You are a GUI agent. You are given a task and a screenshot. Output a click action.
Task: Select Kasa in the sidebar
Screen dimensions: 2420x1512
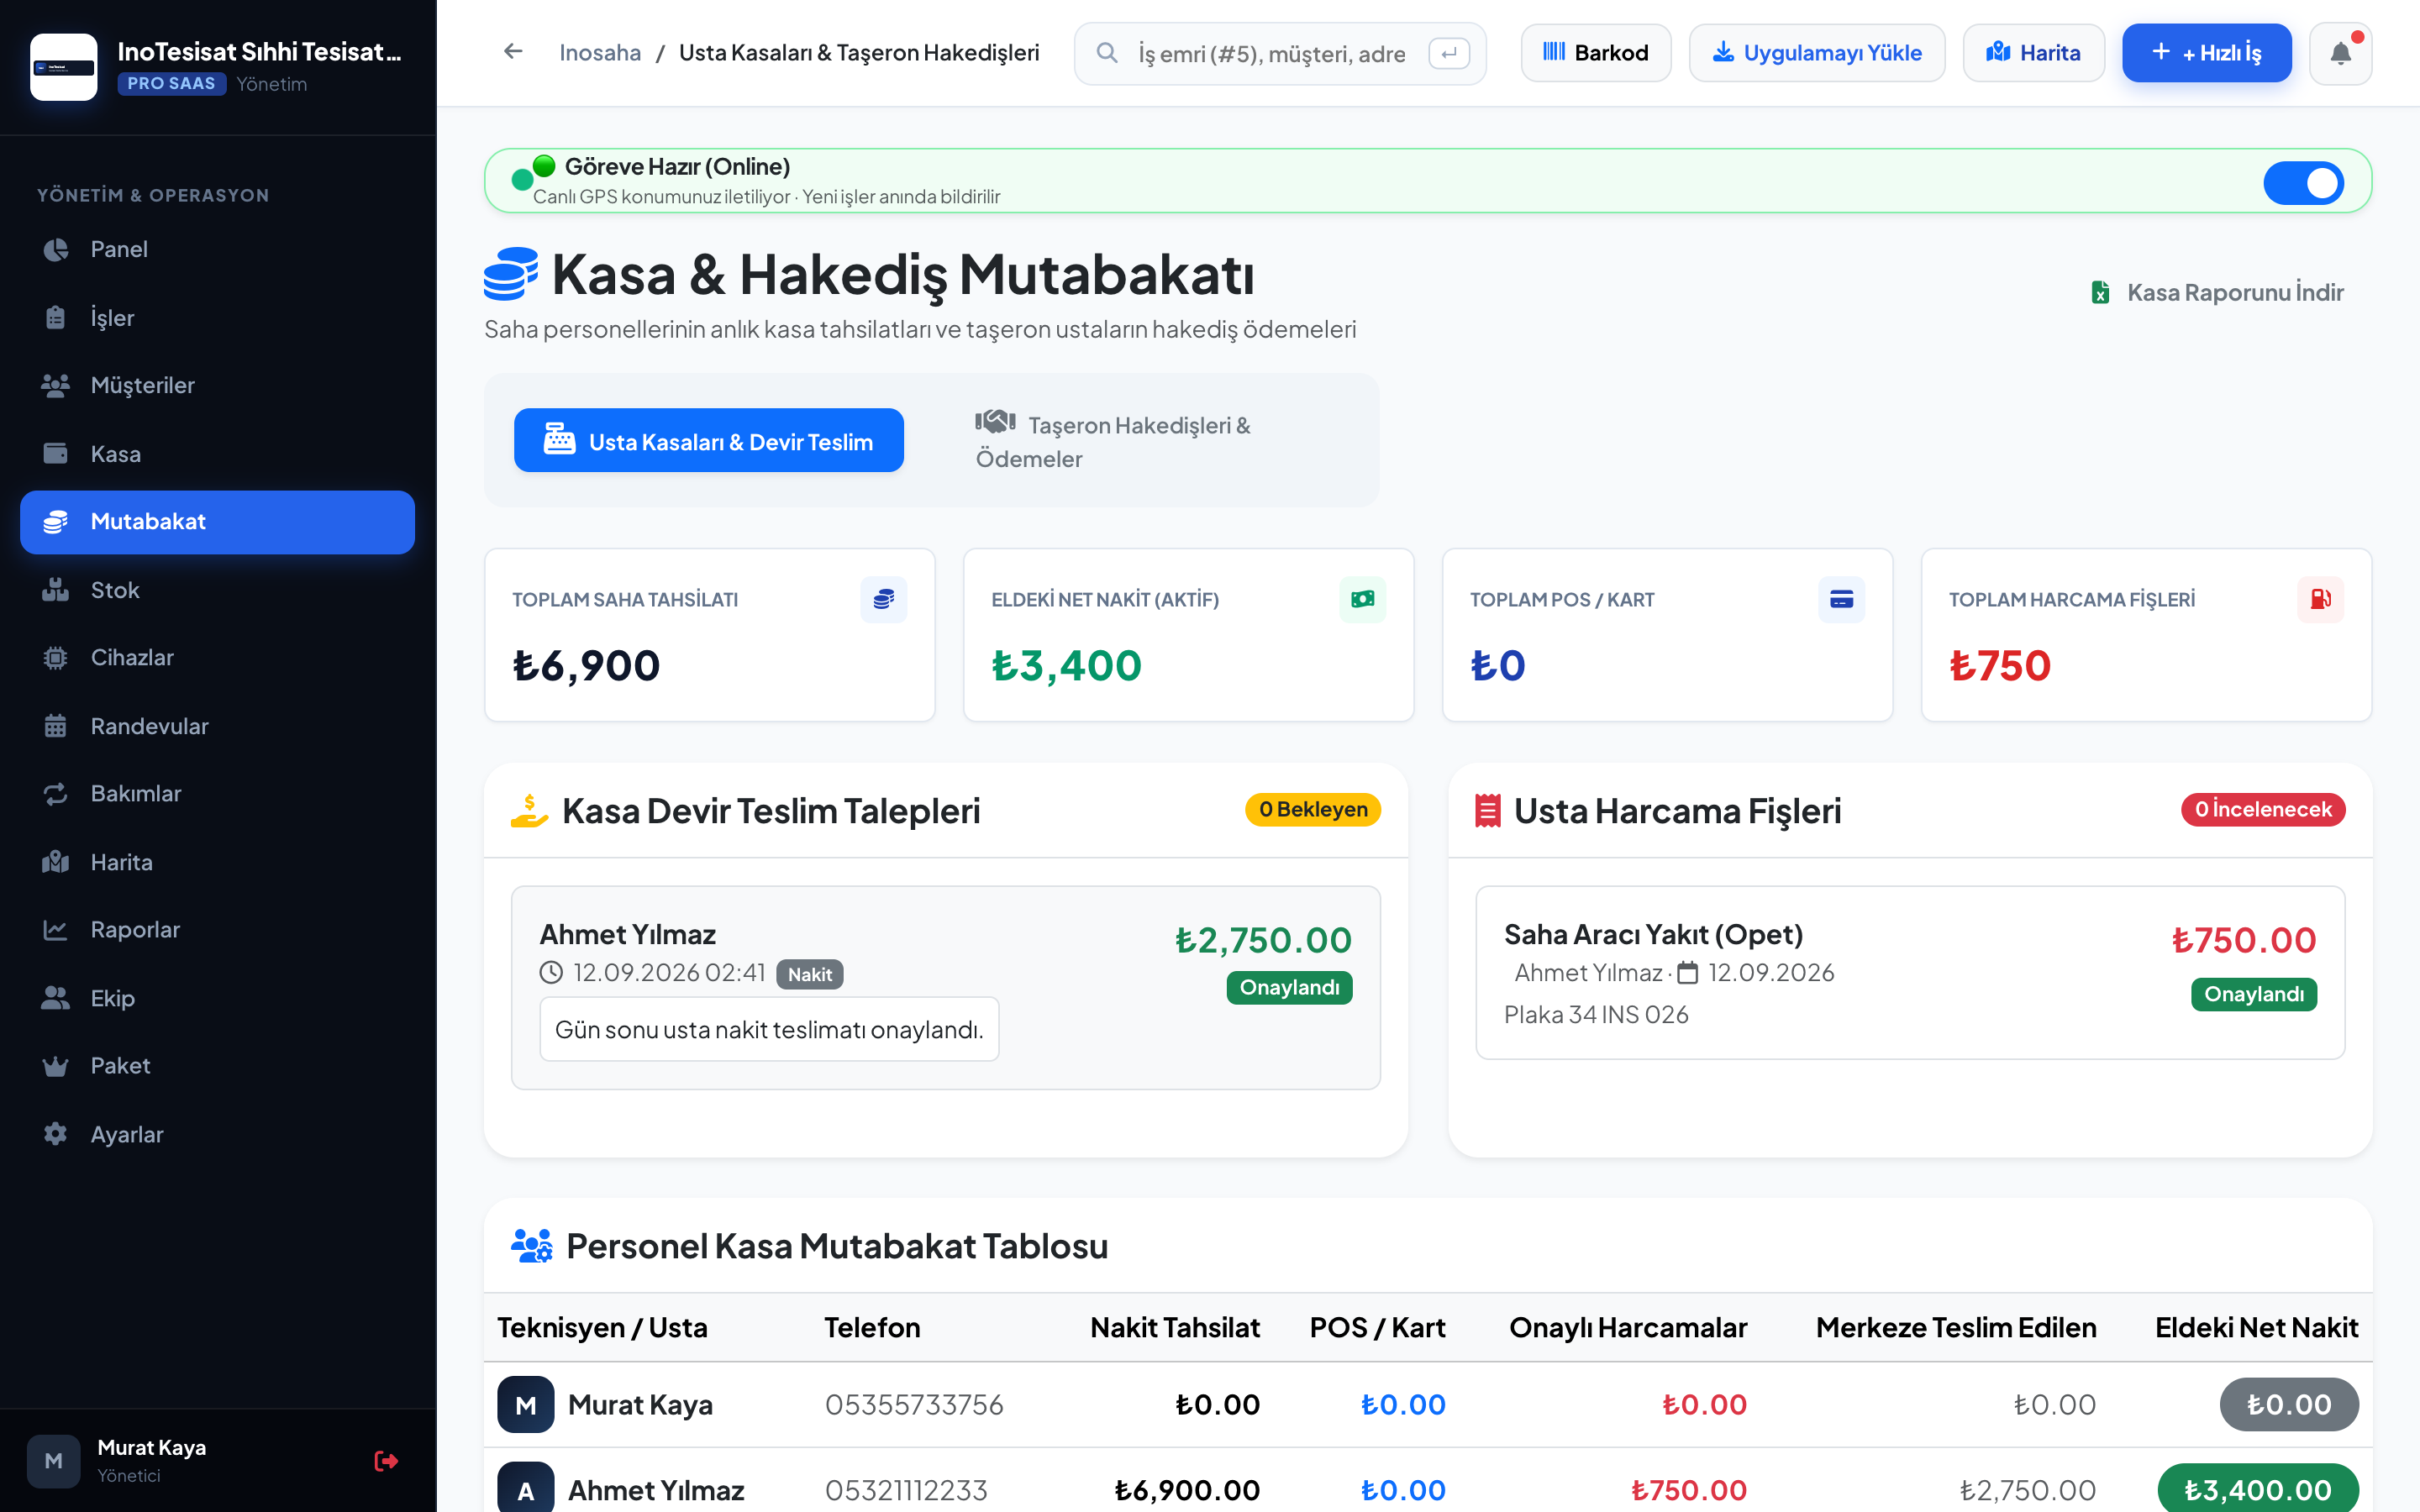click(217, 454)
